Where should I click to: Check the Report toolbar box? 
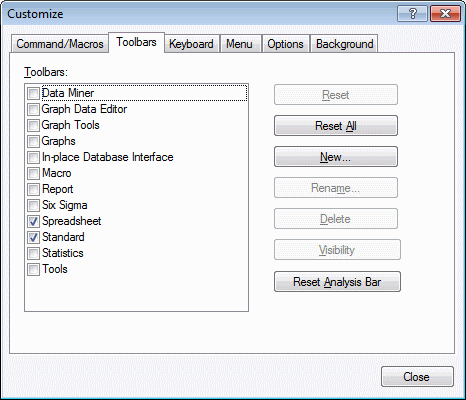click(33, 189)
